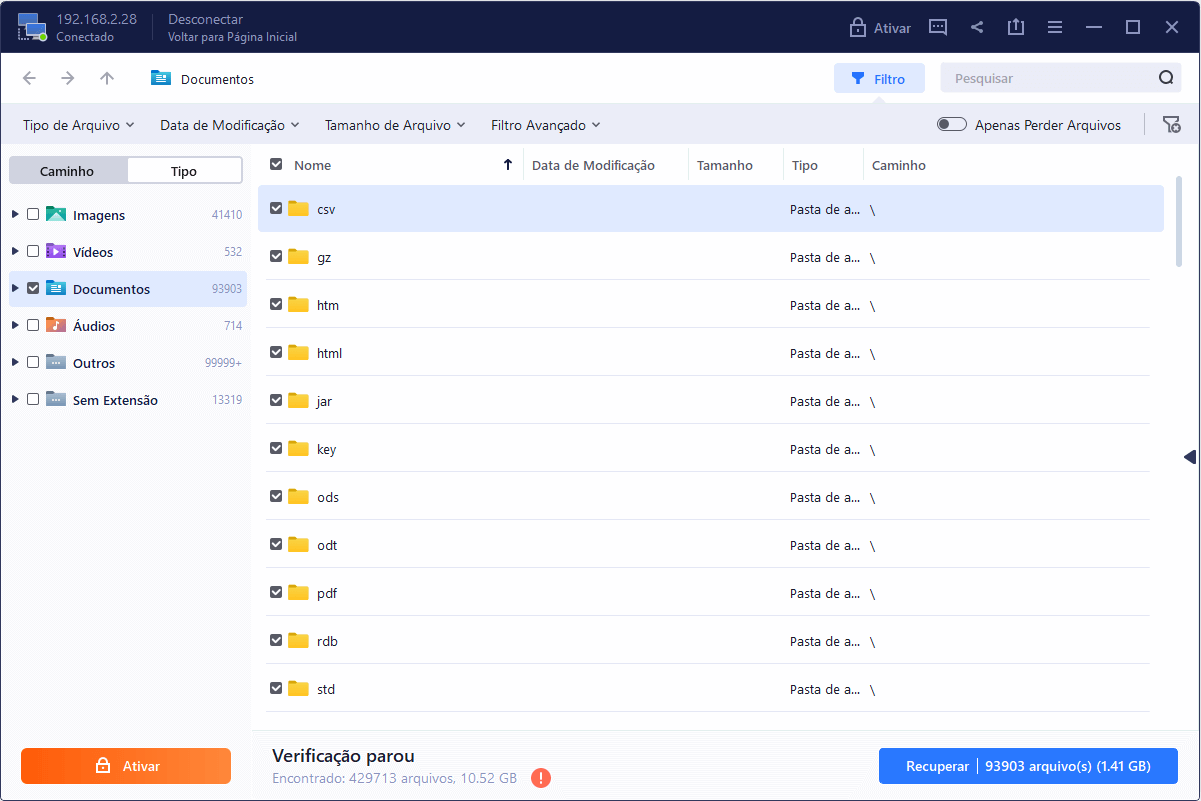The image size is (1201, 801).
Task: Sort by Tipo column header
Action: [805, 165]
